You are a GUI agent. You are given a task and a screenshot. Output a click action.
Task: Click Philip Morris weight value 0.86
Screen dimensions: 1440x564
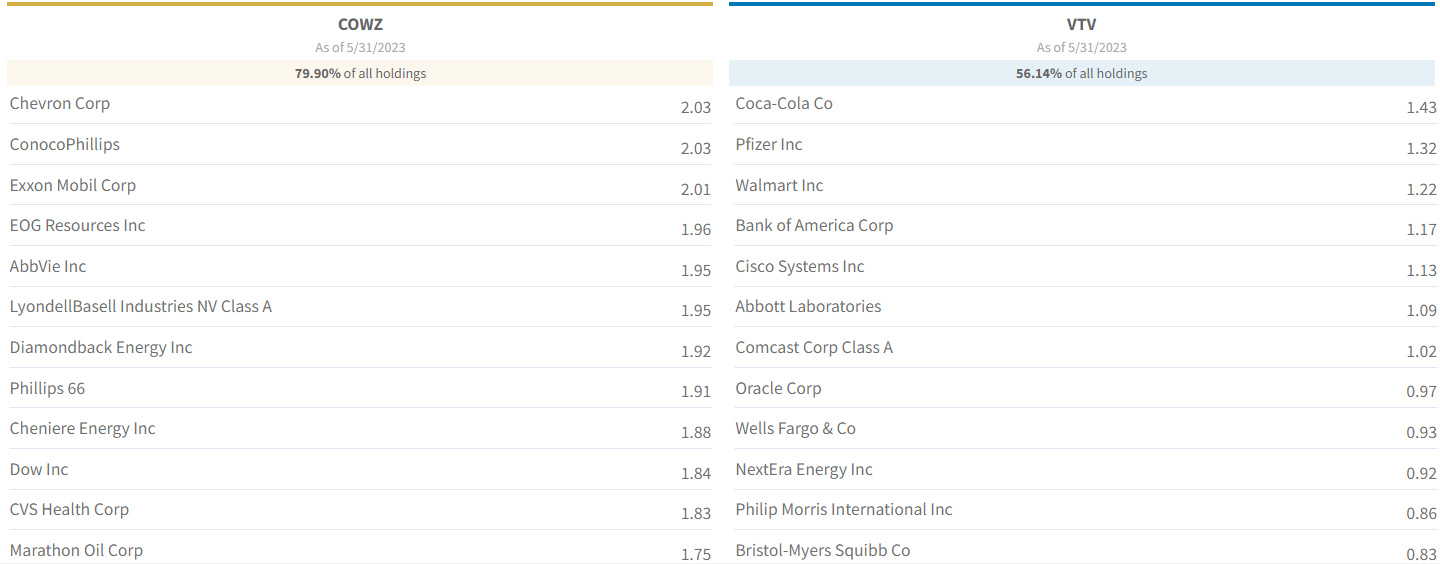[1421, 514]
